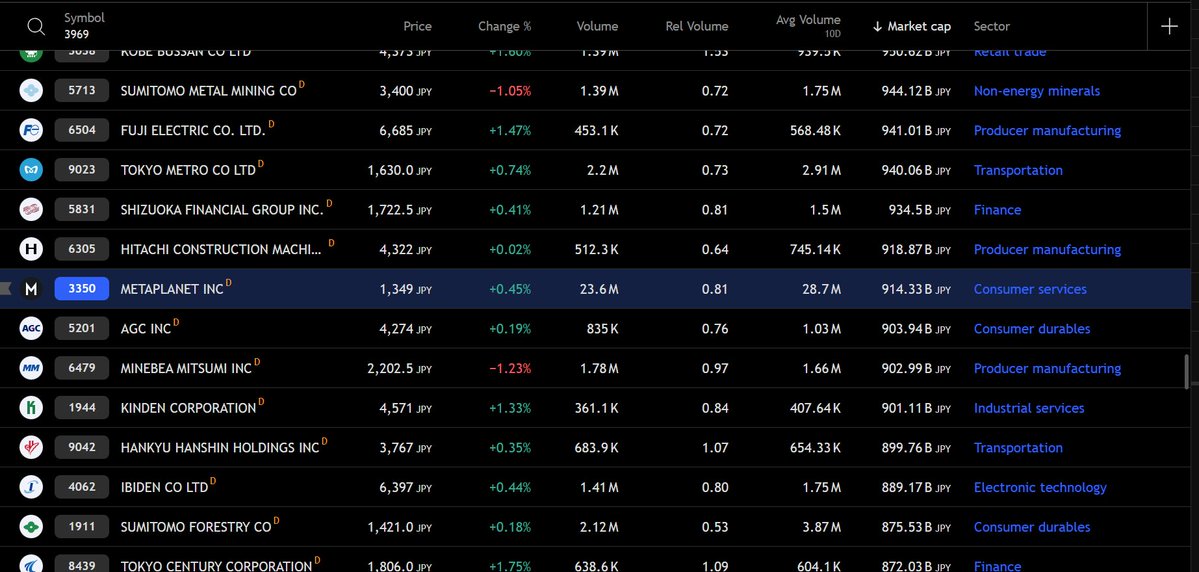Add a column with plus icon
Screen dimensions: 1199x572
coord(1169,26)
